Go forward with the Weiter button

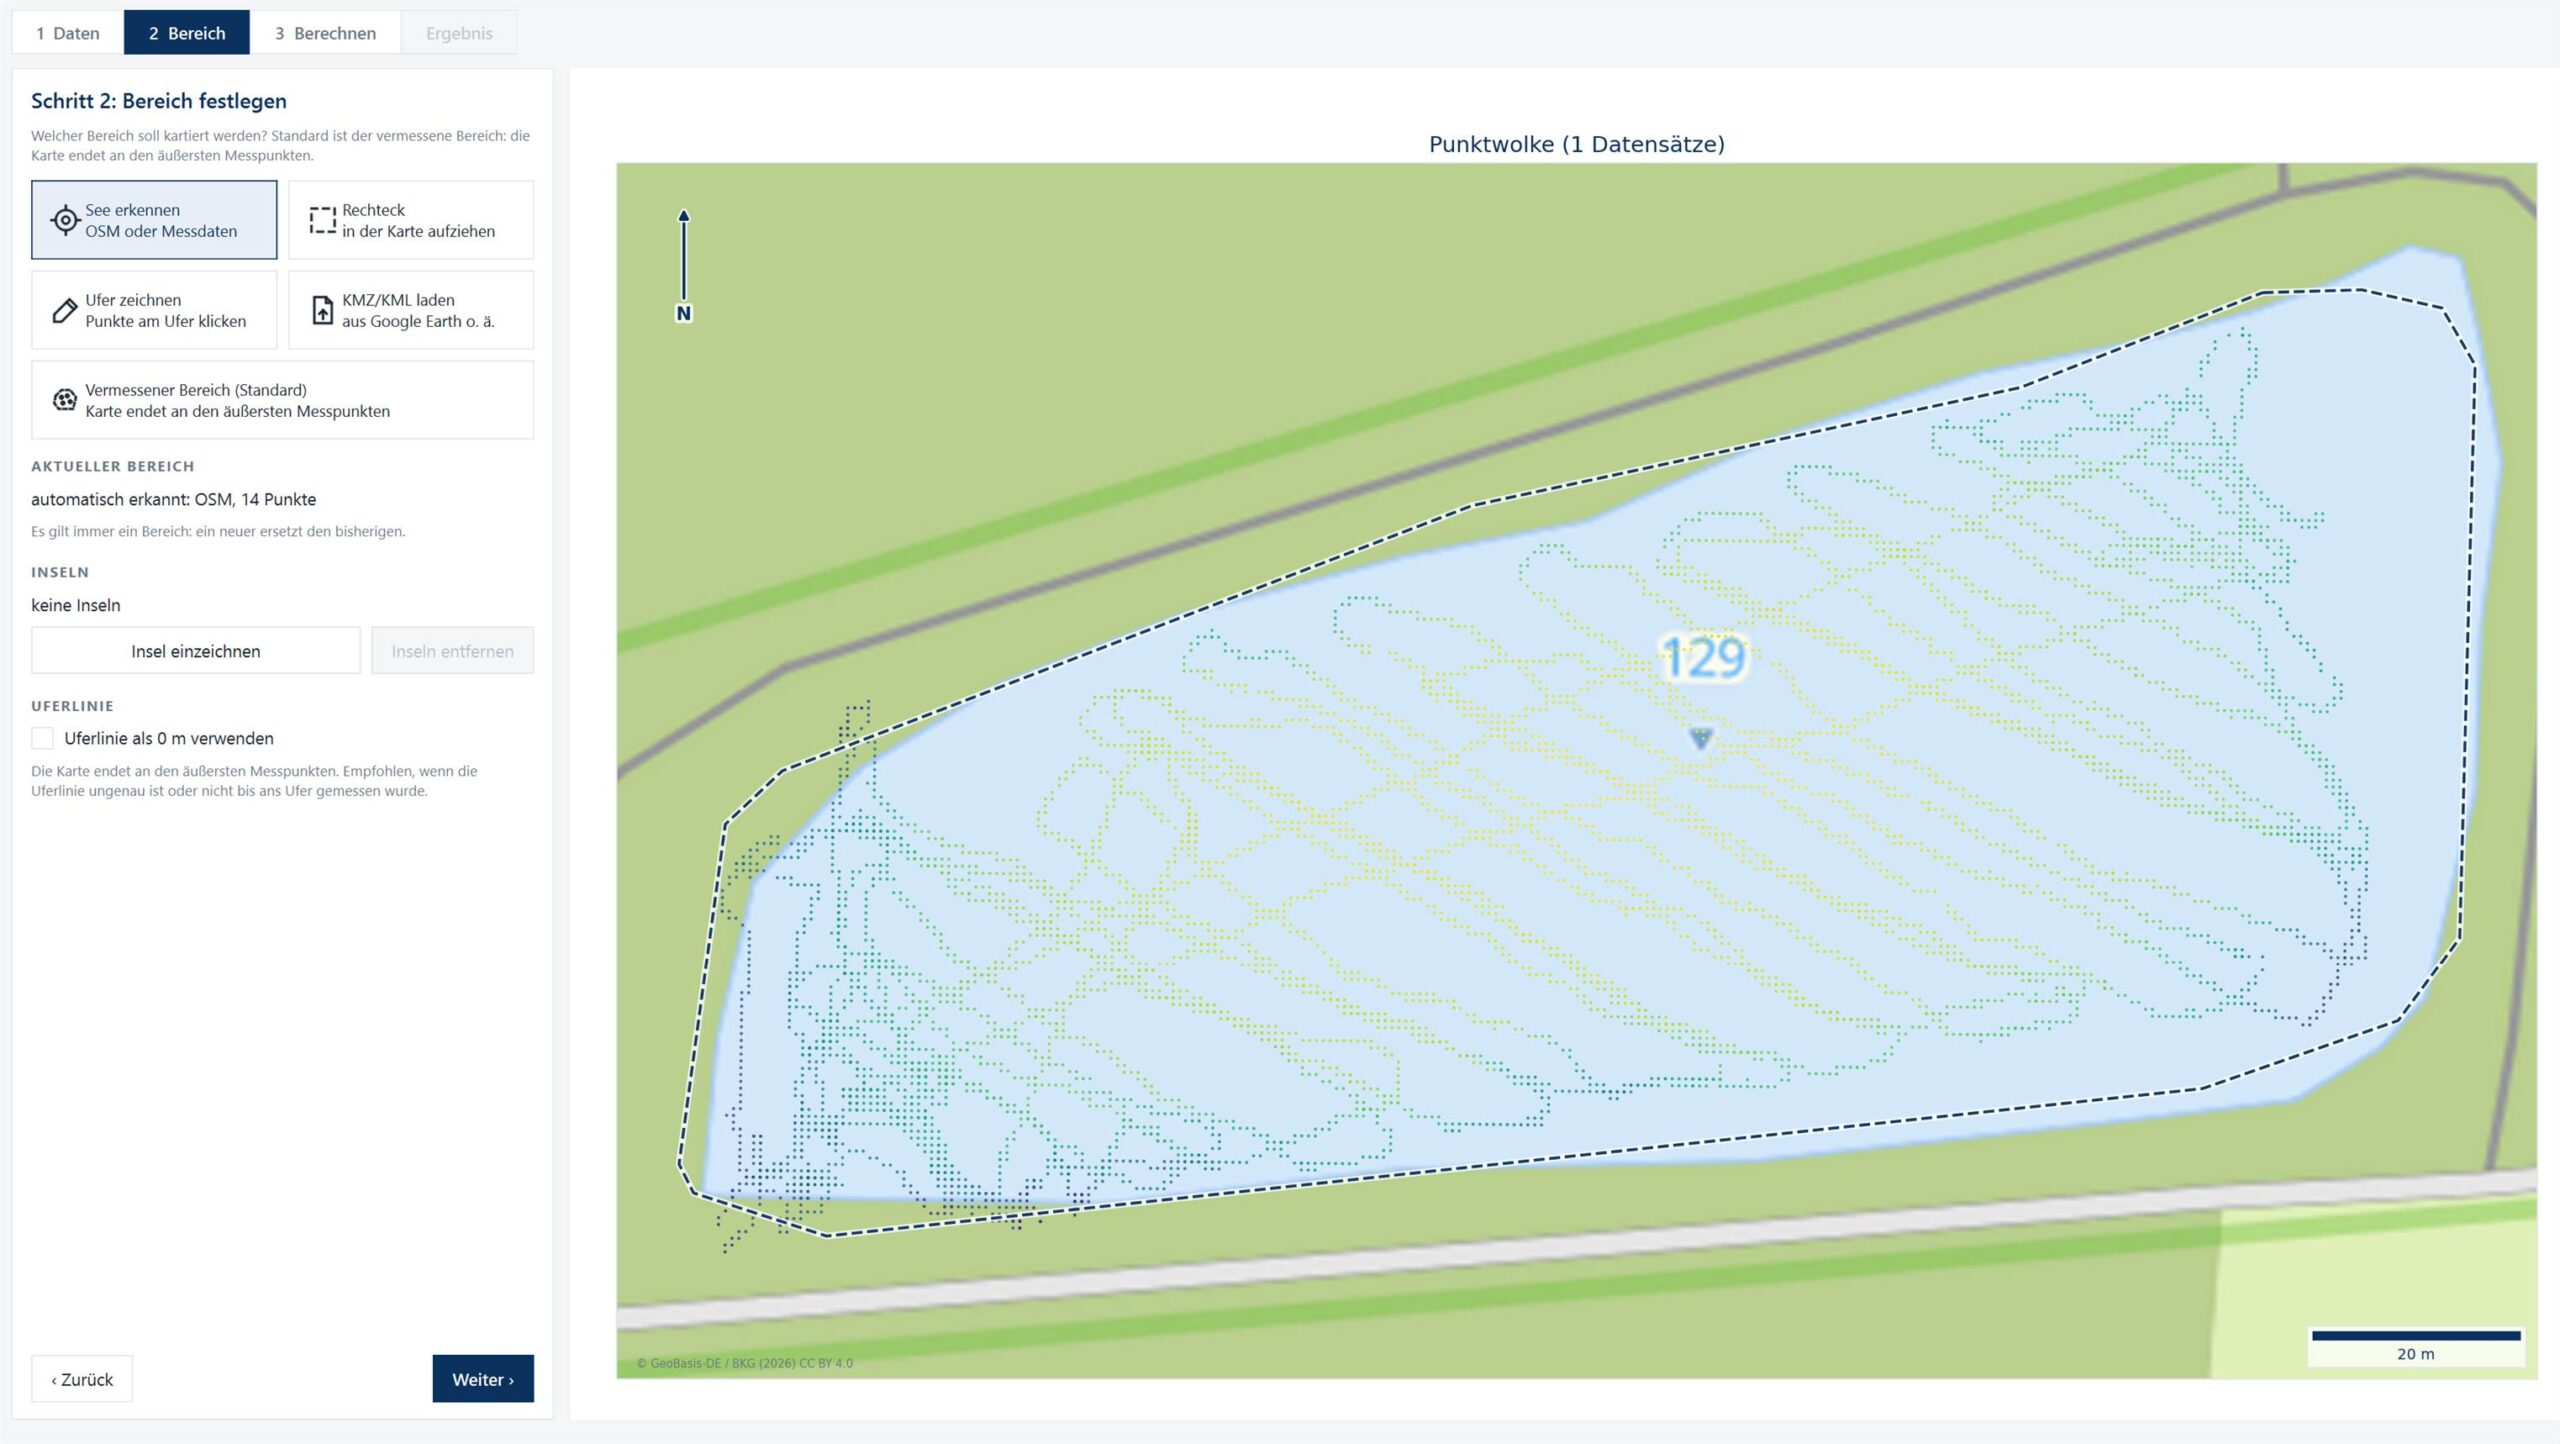click(483, 1379)
